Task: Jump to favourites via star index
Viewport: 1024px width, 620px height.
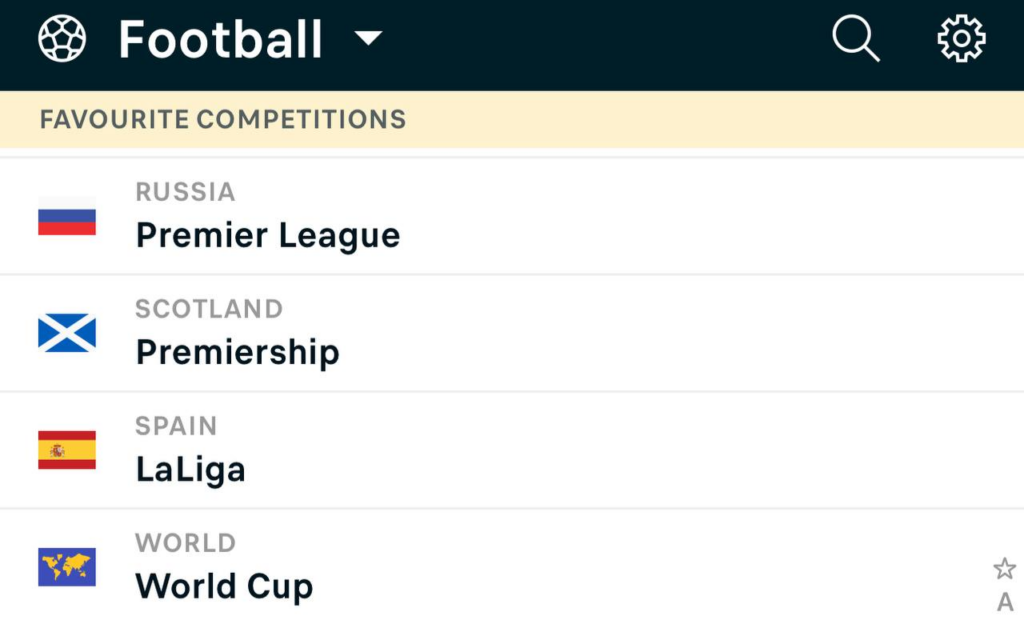Action: (1004, 568)
